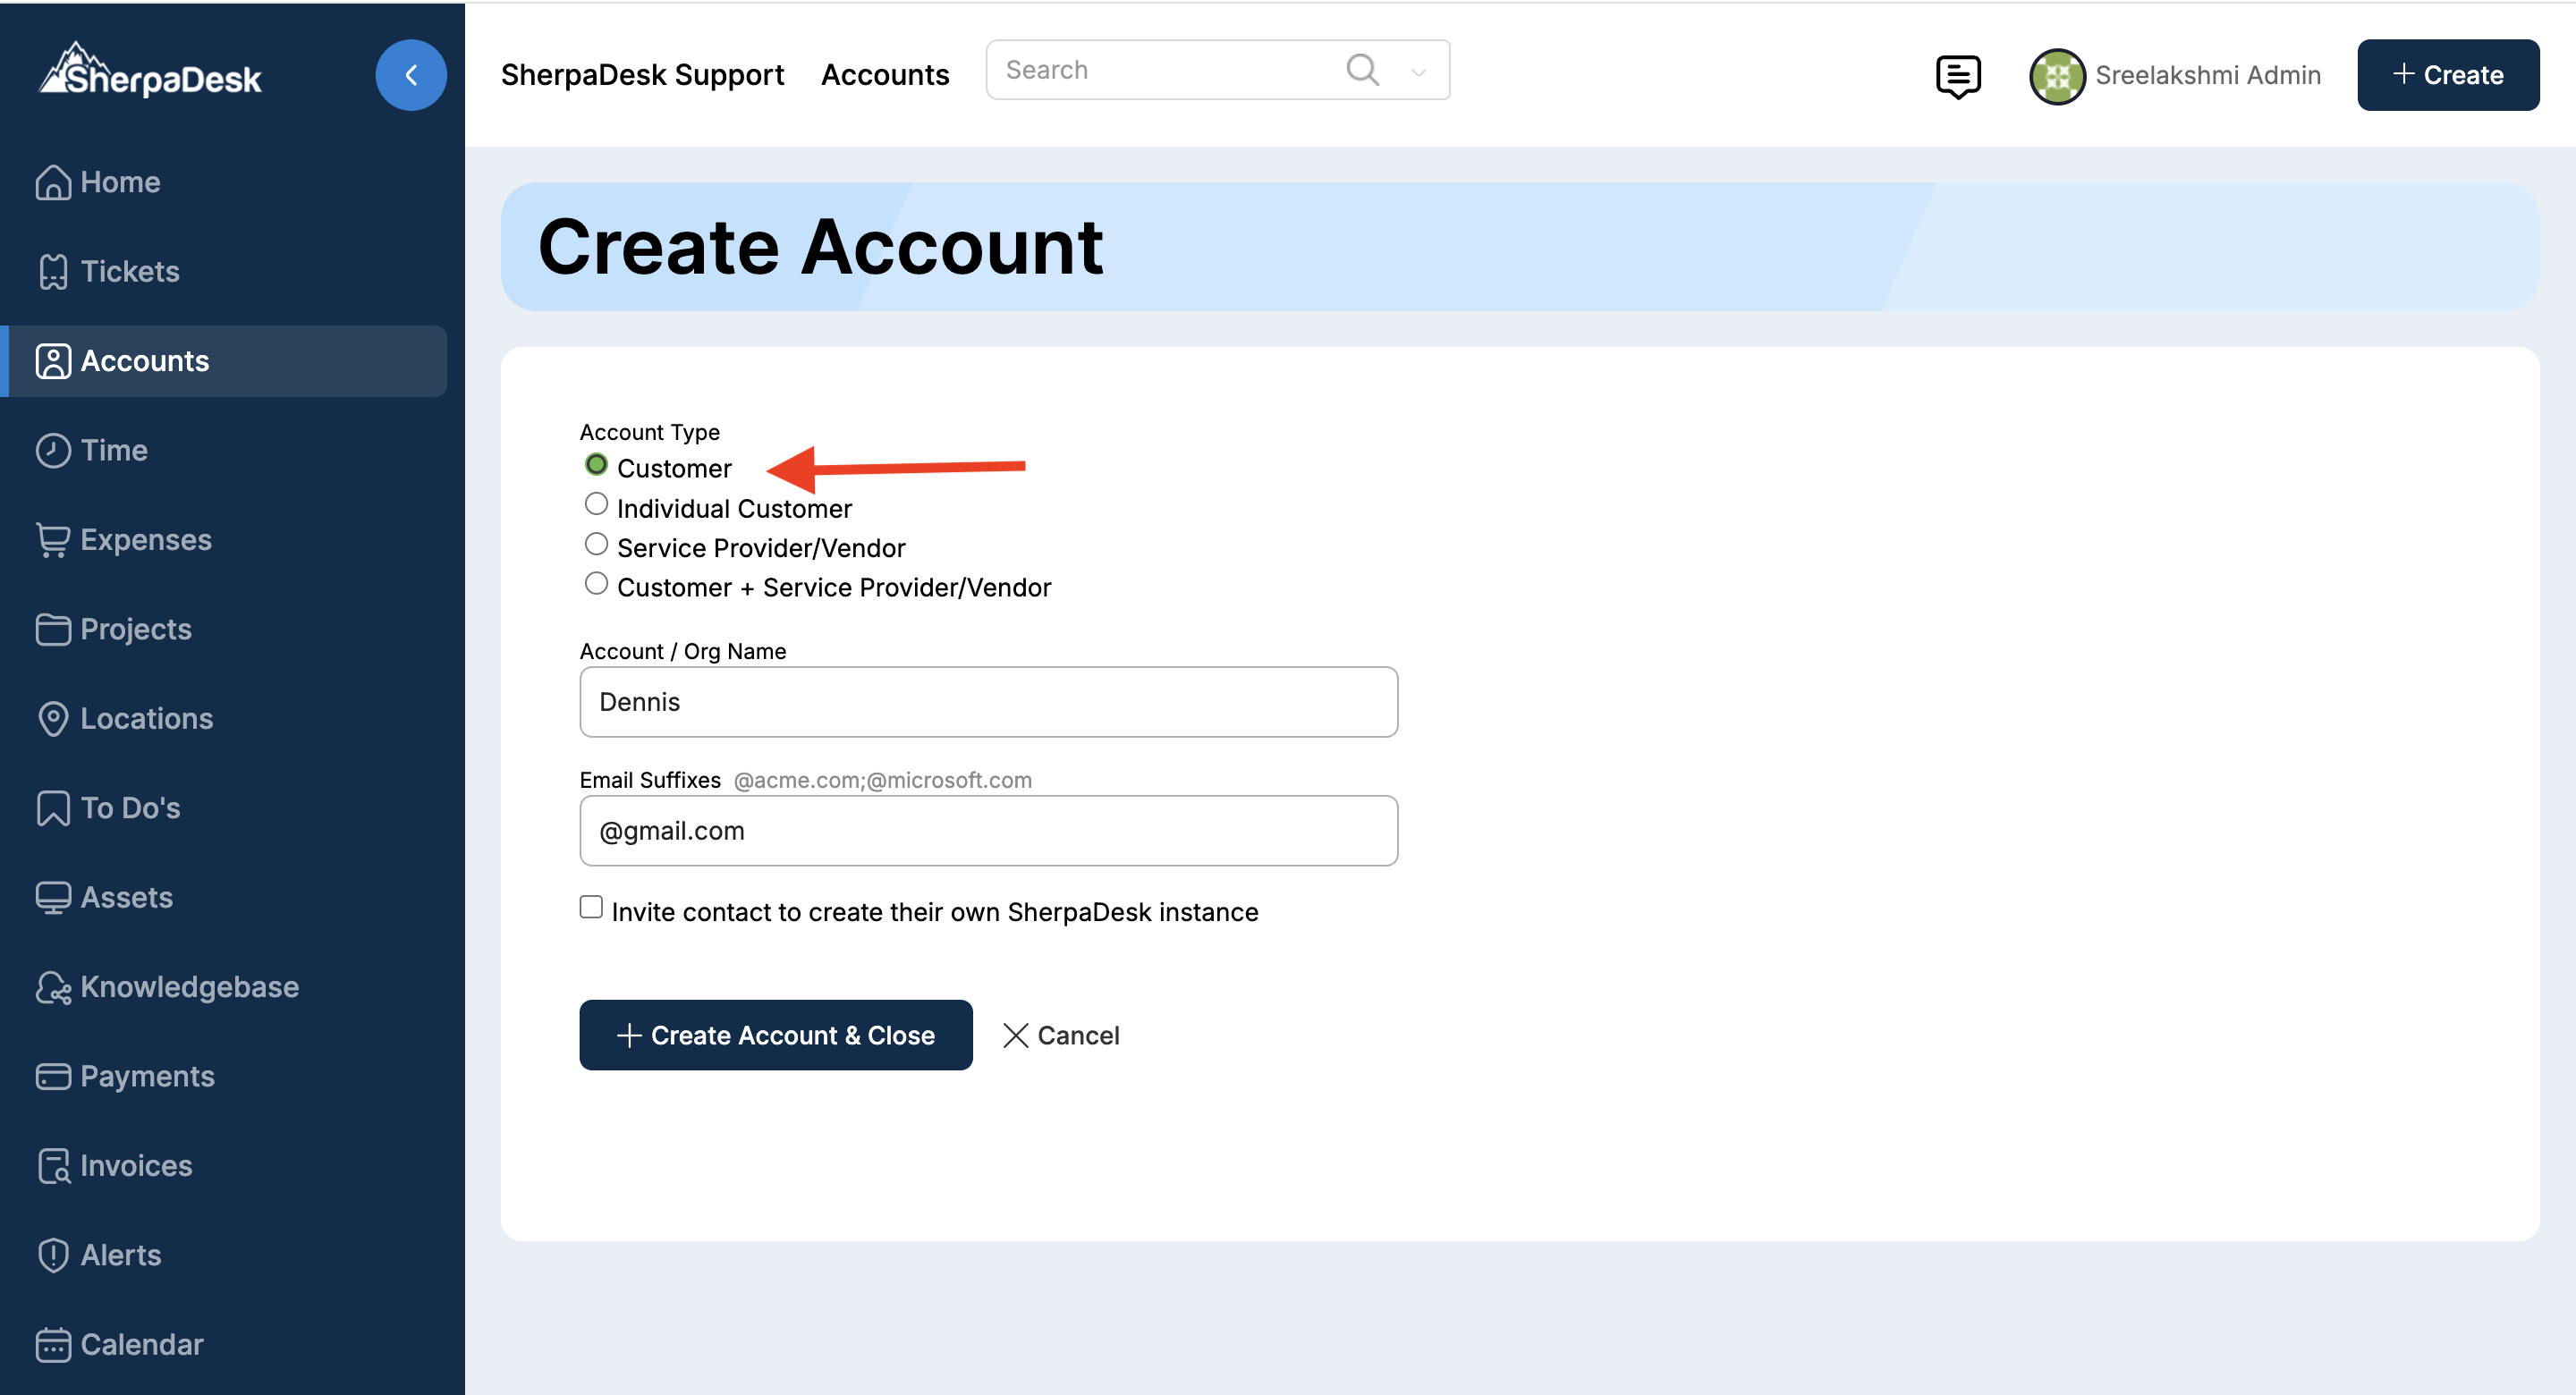Click Create Account & Close button

pos(775,1035)
